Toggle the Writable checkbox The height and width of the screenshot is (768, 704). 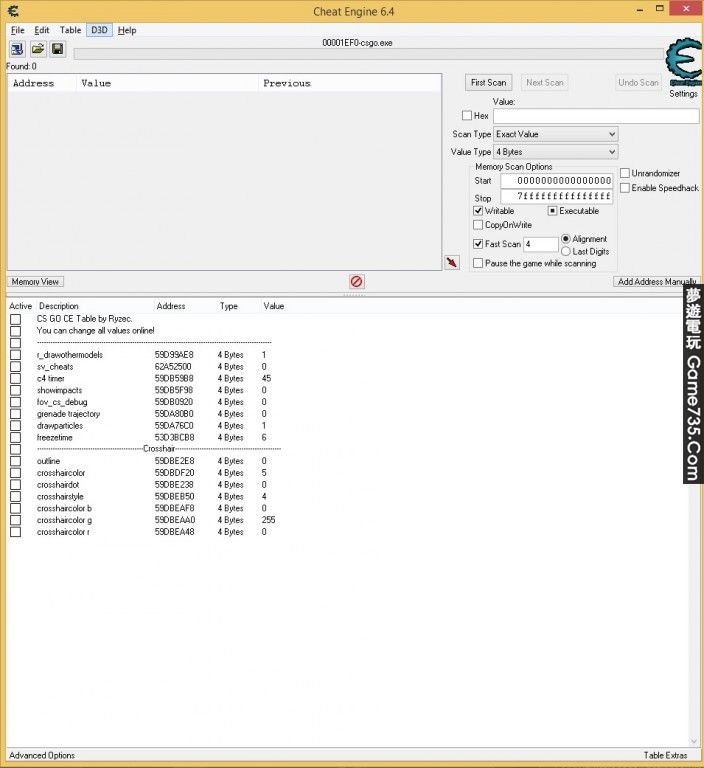(478, 211)
